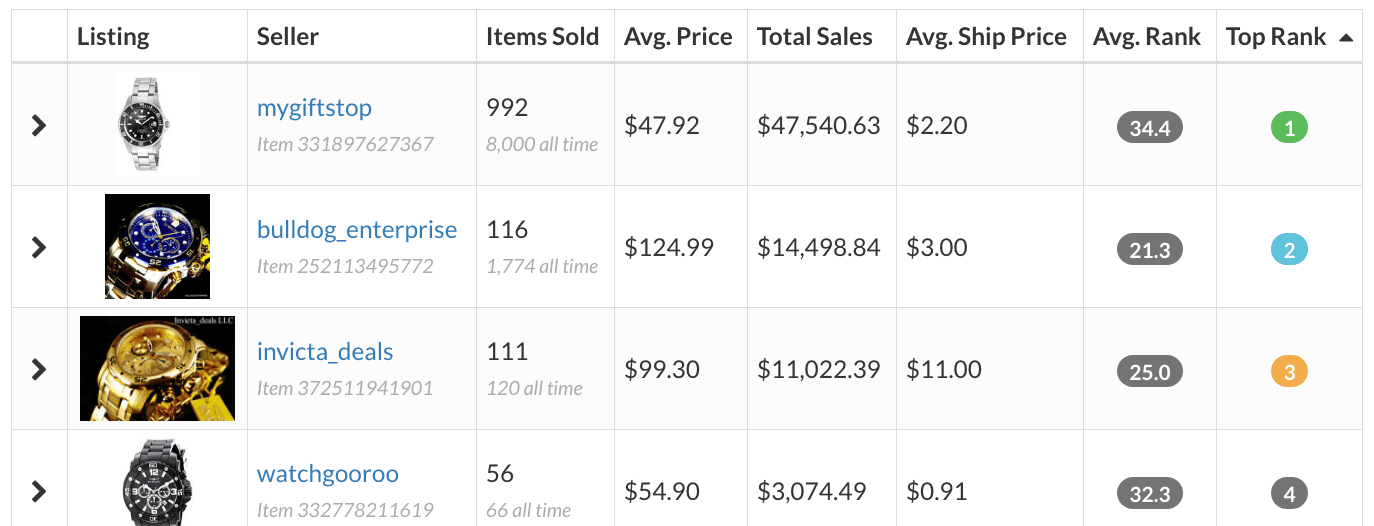Click the blue dial watch thumbnail
Screen dimensions: 1374x526
(x=157, y=247)
